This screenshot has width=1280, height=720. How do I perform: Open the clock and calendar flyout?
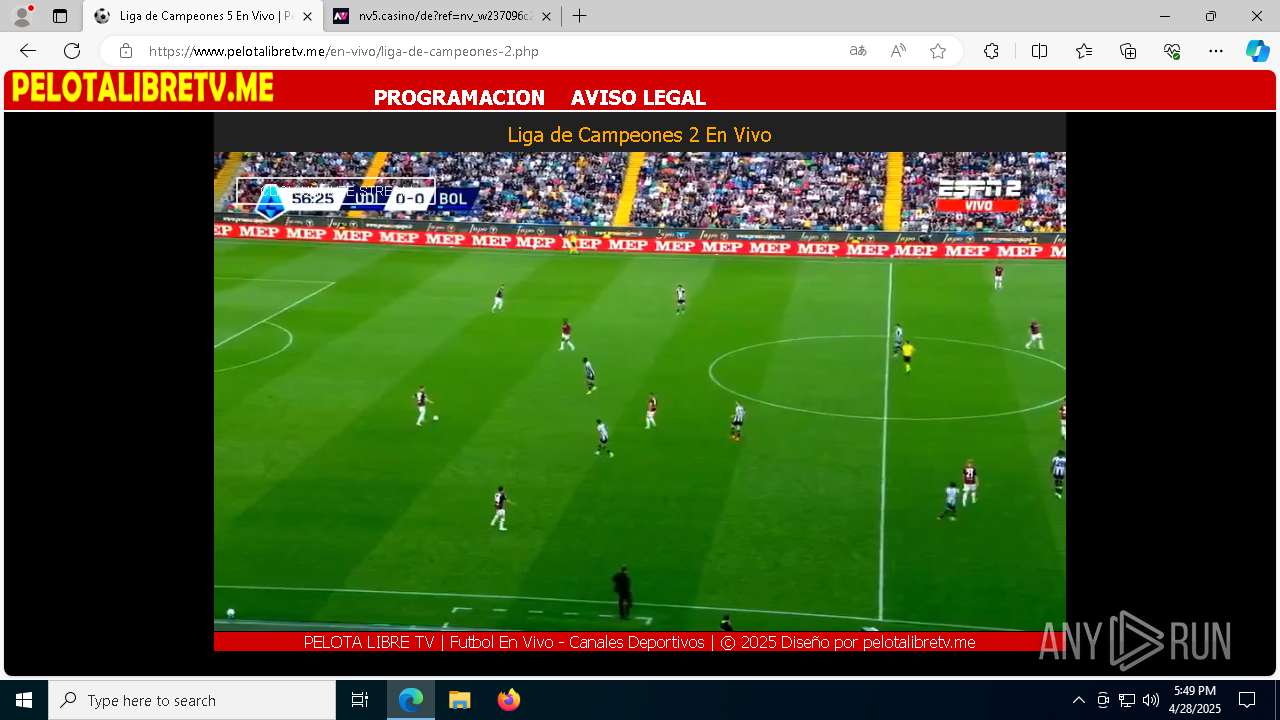click(1195, 700)
